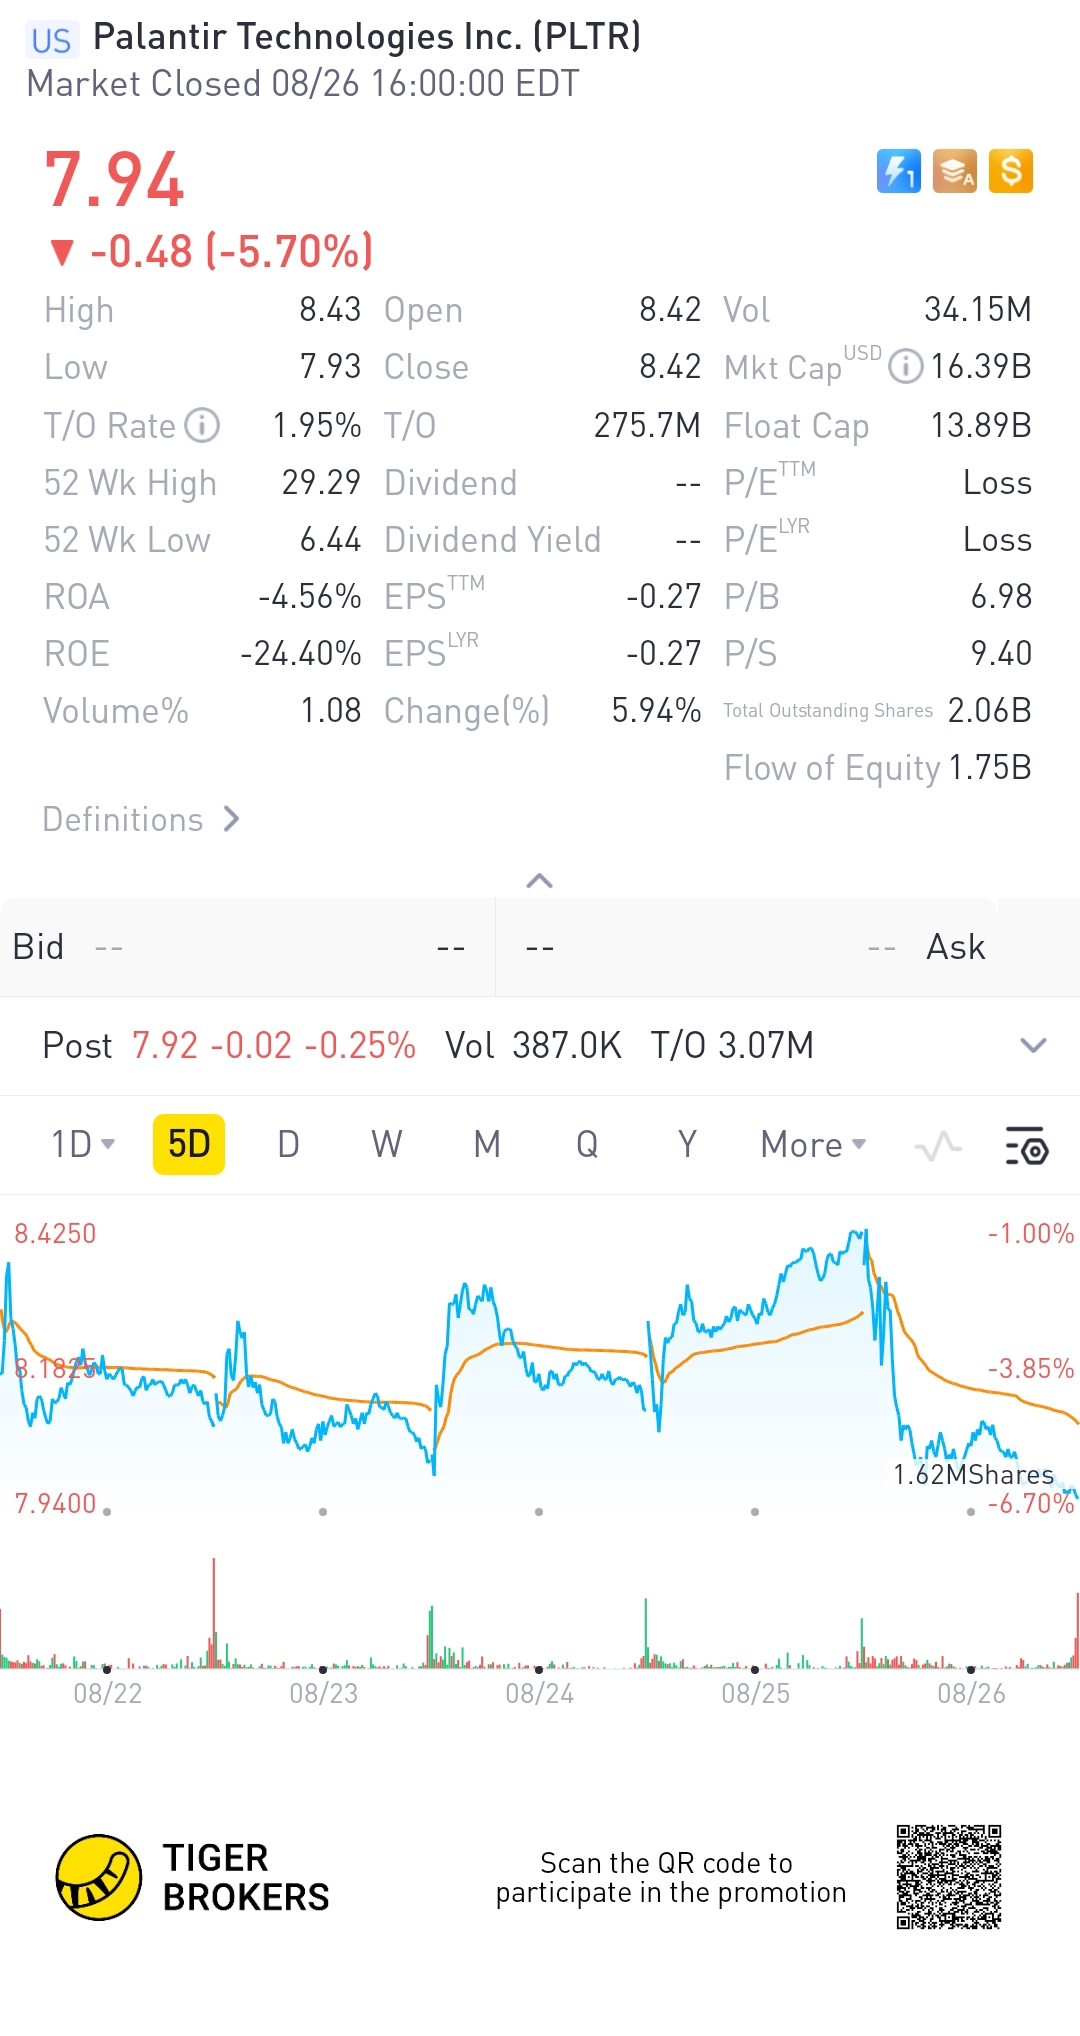Viewport: 1080px width, 2036px height.
Task: Switch to the M monthly chart tab
Action: [487, 1144]
